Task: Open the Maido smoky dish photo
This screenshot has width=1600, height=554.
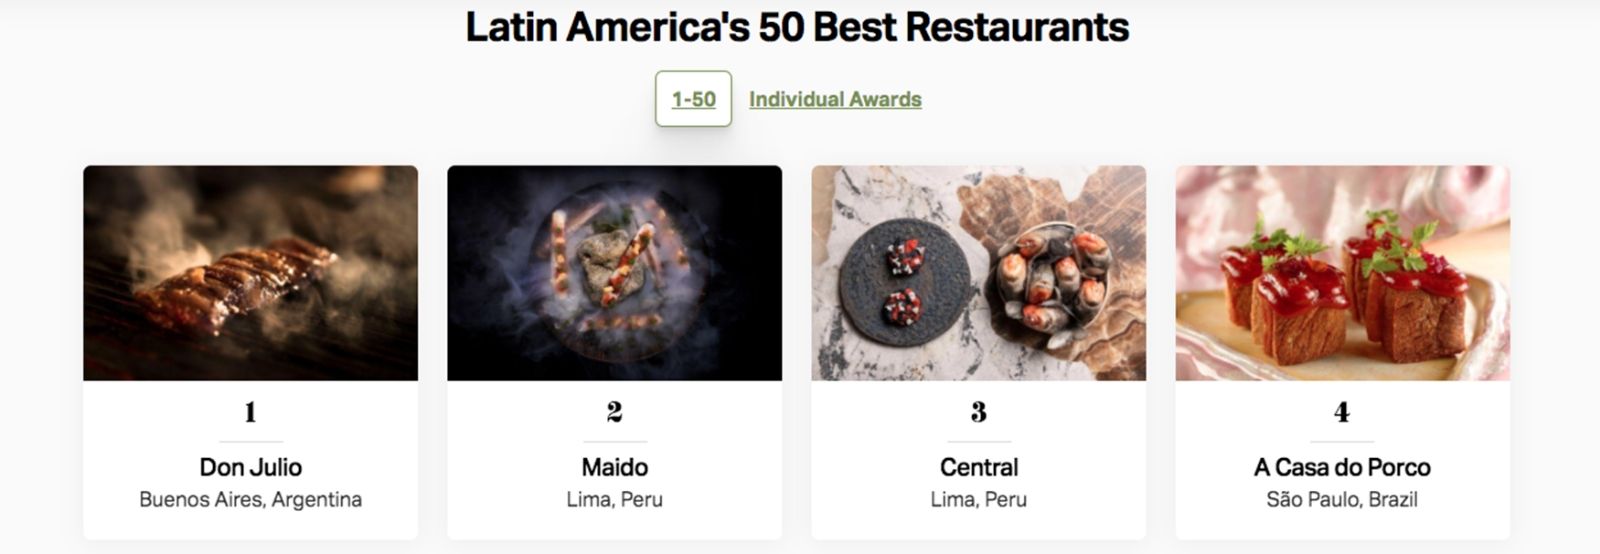Action: point(614,273)
